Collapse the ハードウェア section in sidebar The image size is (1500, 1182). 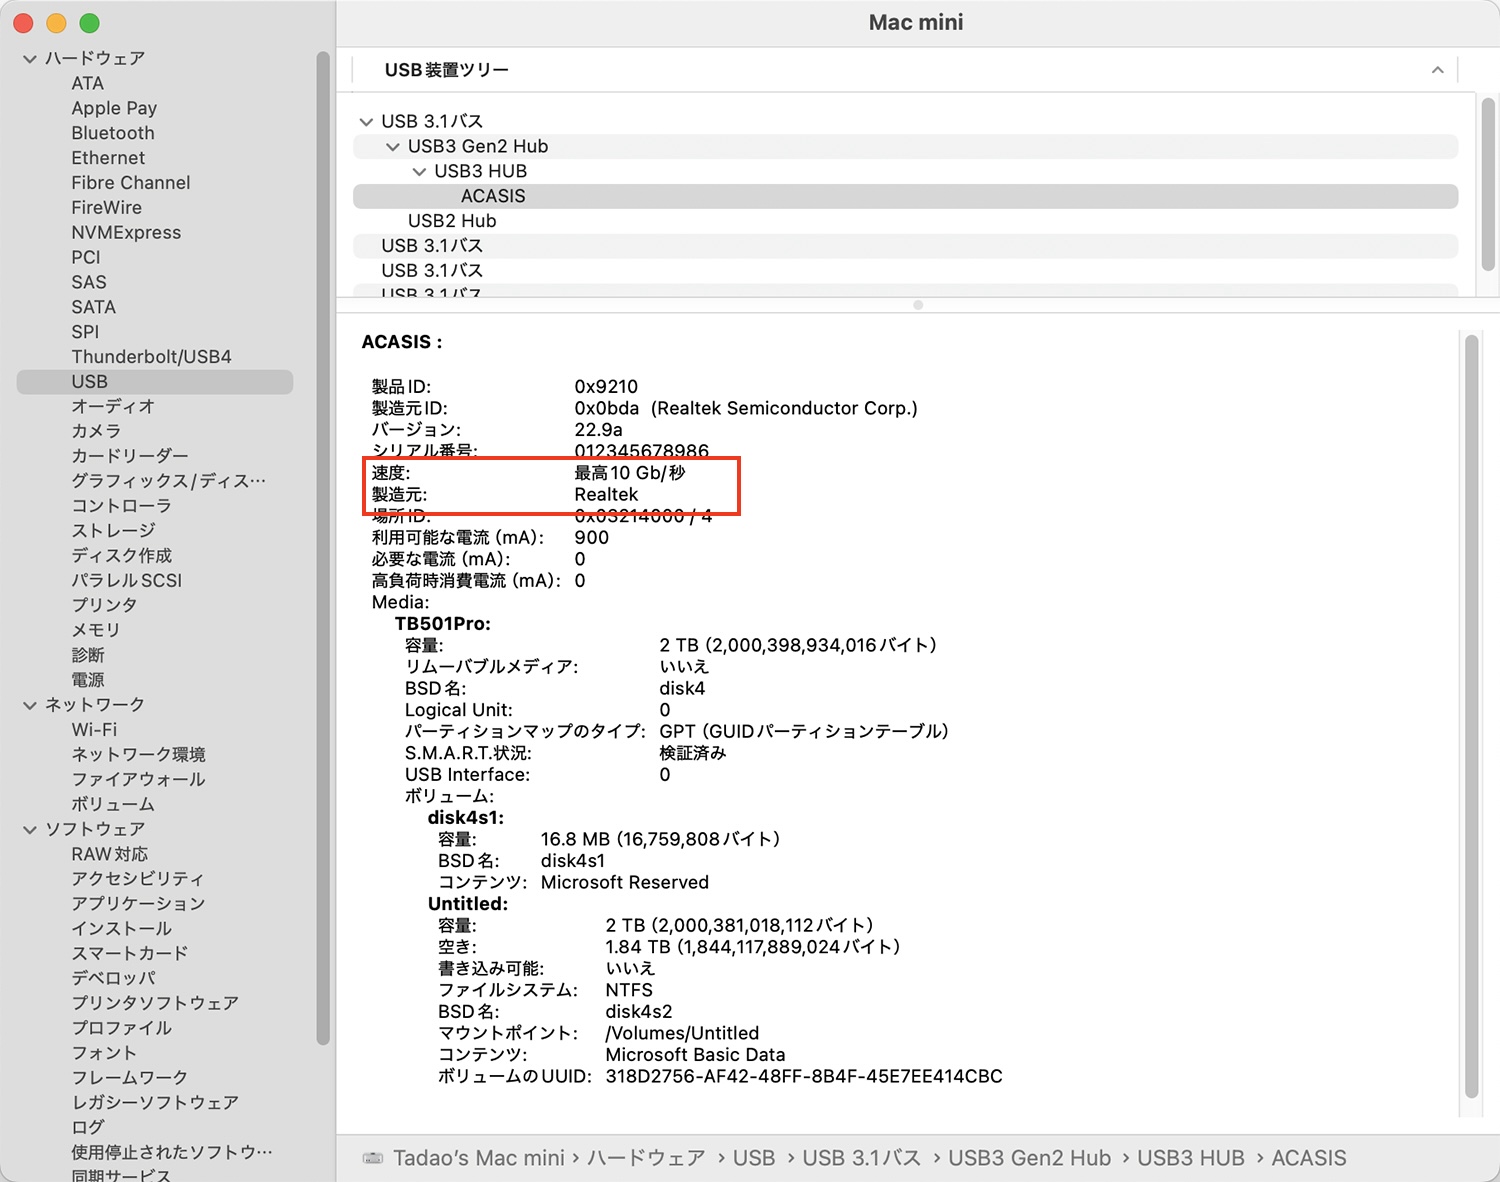[30, 59]
